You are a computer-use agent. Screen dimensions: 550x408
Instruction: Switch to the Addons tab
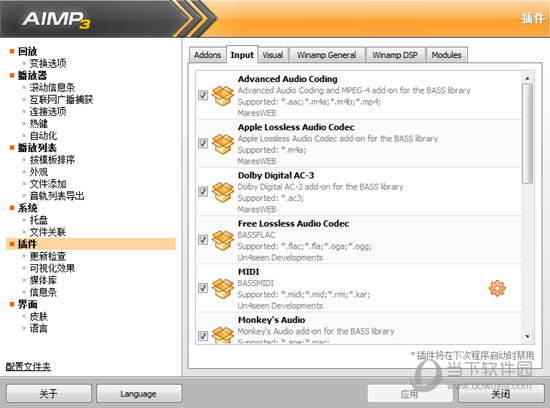[207, 55]
